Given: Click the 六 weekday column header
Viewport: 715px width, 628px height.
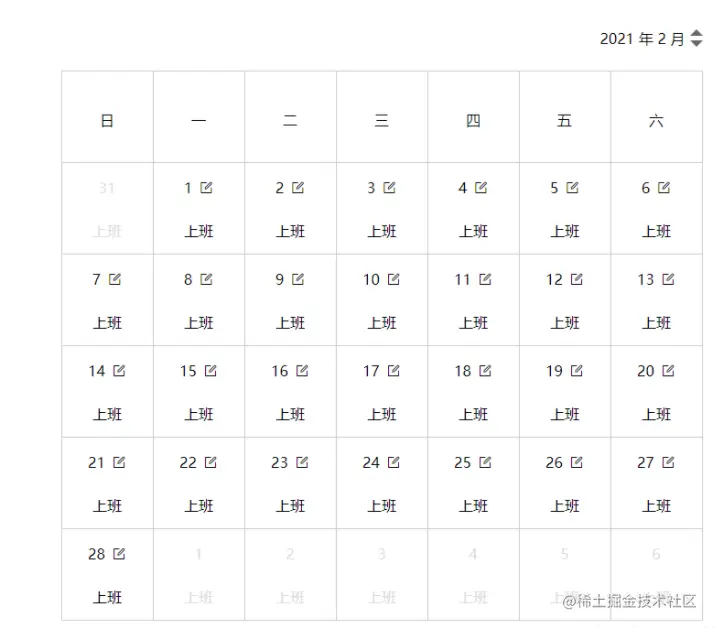Looking at the screenshot, I should pyautogui.click(x=656, y=121).
